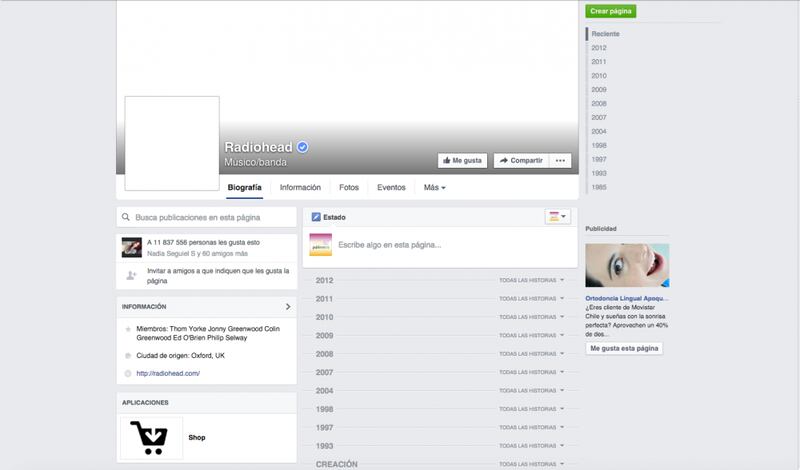Expand Todas las historias for 2010
Screen dimensions: 800x470
point(531,317)
